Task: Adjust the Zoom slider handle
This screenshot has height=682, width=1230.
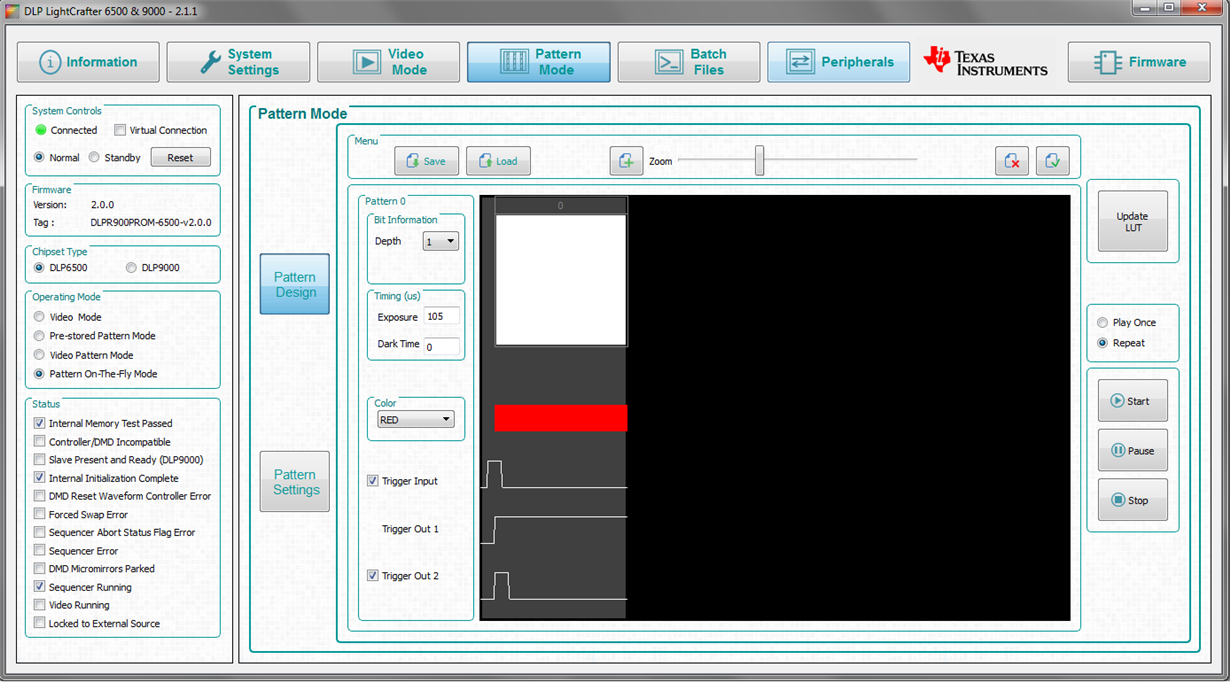Action: (x=760, y=160)
